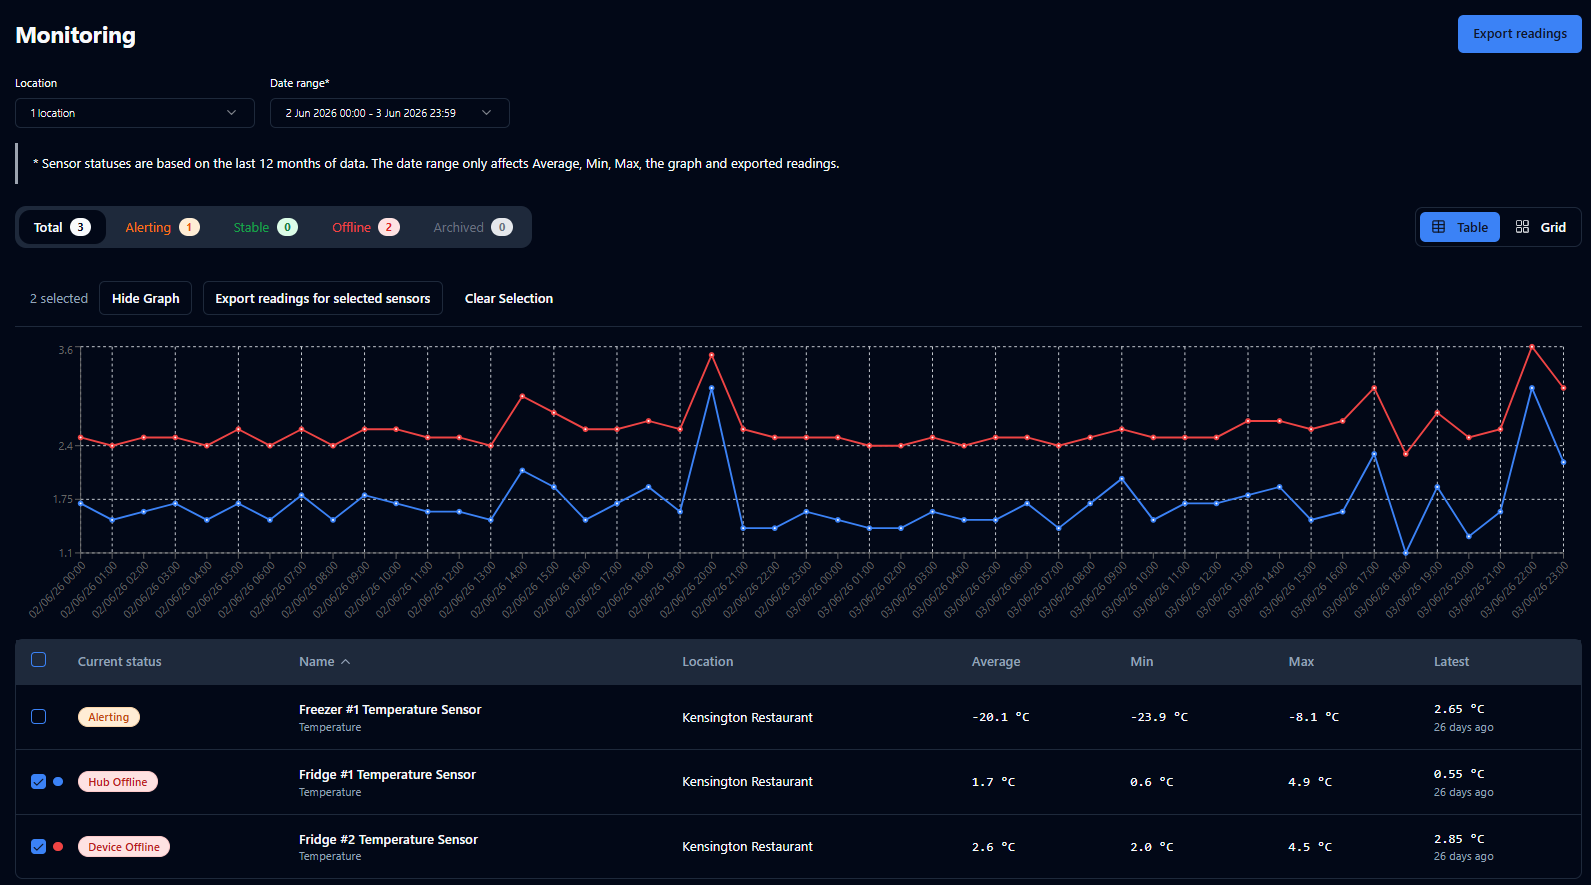
Task: Hide the graph with Hide Graph button
Action: [x=146, y=298]
